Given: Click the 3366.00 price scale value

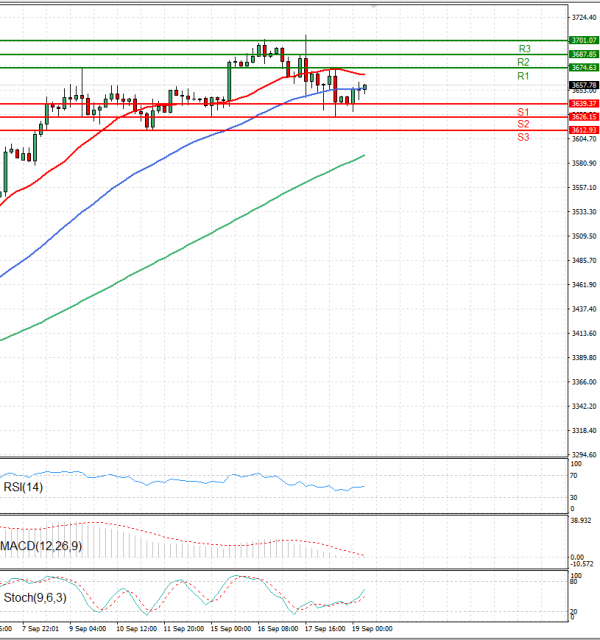Looking at the screenshot, I should click(584, 382).
